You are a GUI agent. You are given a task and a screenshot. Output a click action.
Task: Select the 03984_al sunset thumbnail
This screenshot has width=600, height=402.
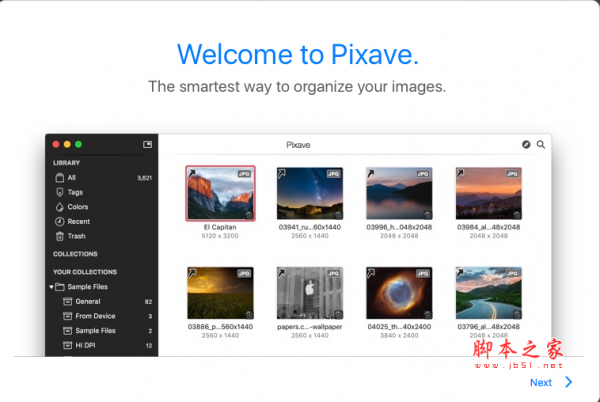click(489, 193)
